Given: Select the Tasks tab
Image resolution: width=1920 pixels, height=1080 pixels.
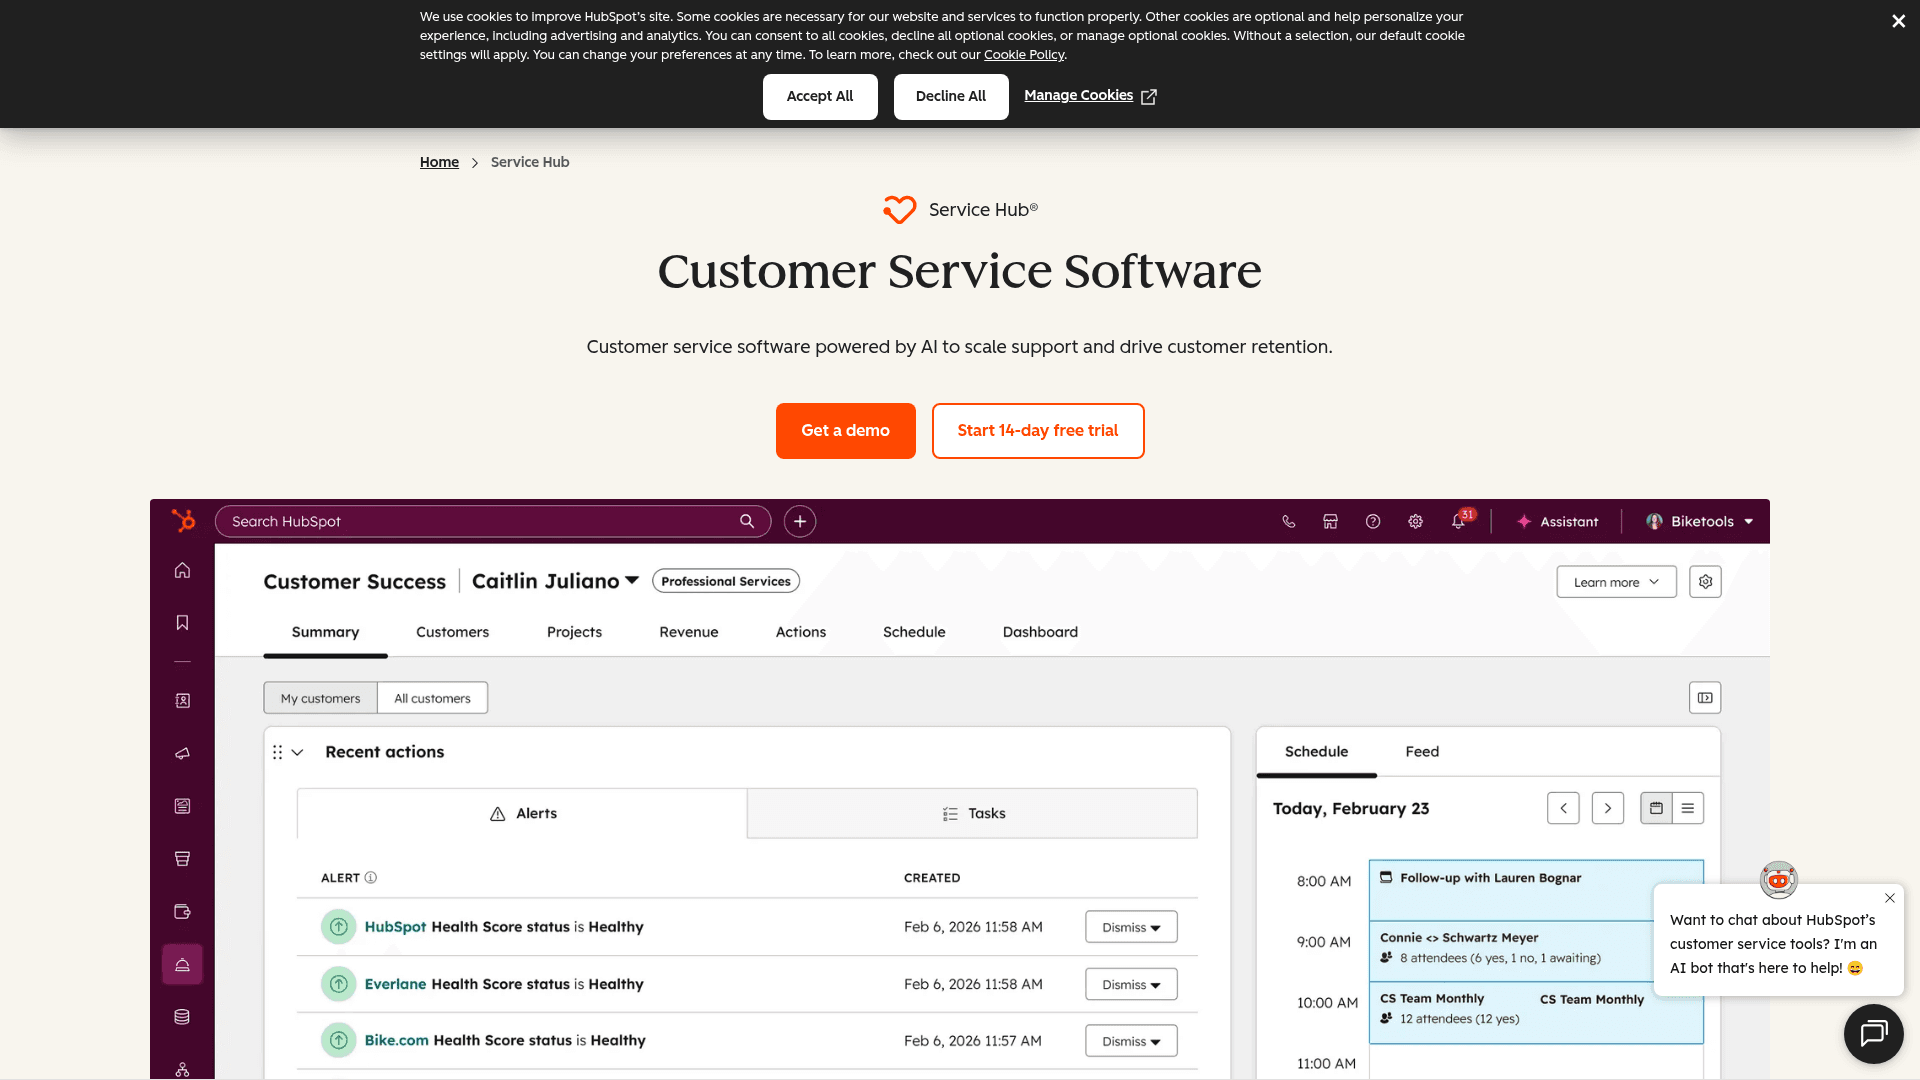Looking at the screenshot, I should [972, 814].
